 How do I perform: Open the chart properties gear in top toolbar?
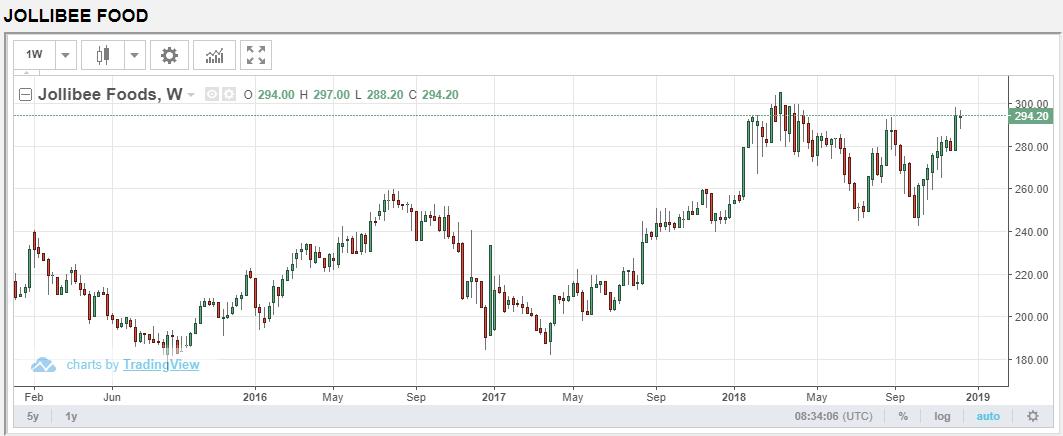(169, 55)
